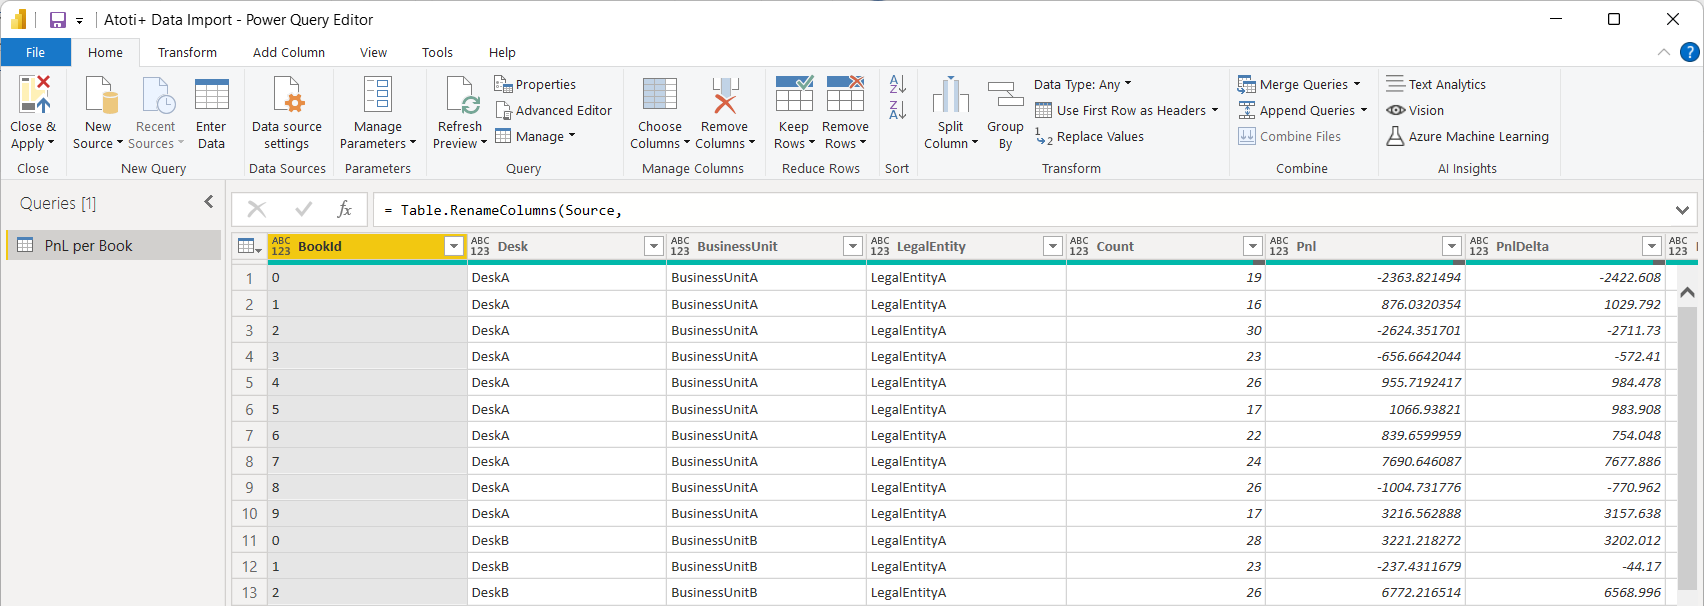Collapse the Queries pane
This screenshot has height=606, width=1704.
click(x=209, y=202)
